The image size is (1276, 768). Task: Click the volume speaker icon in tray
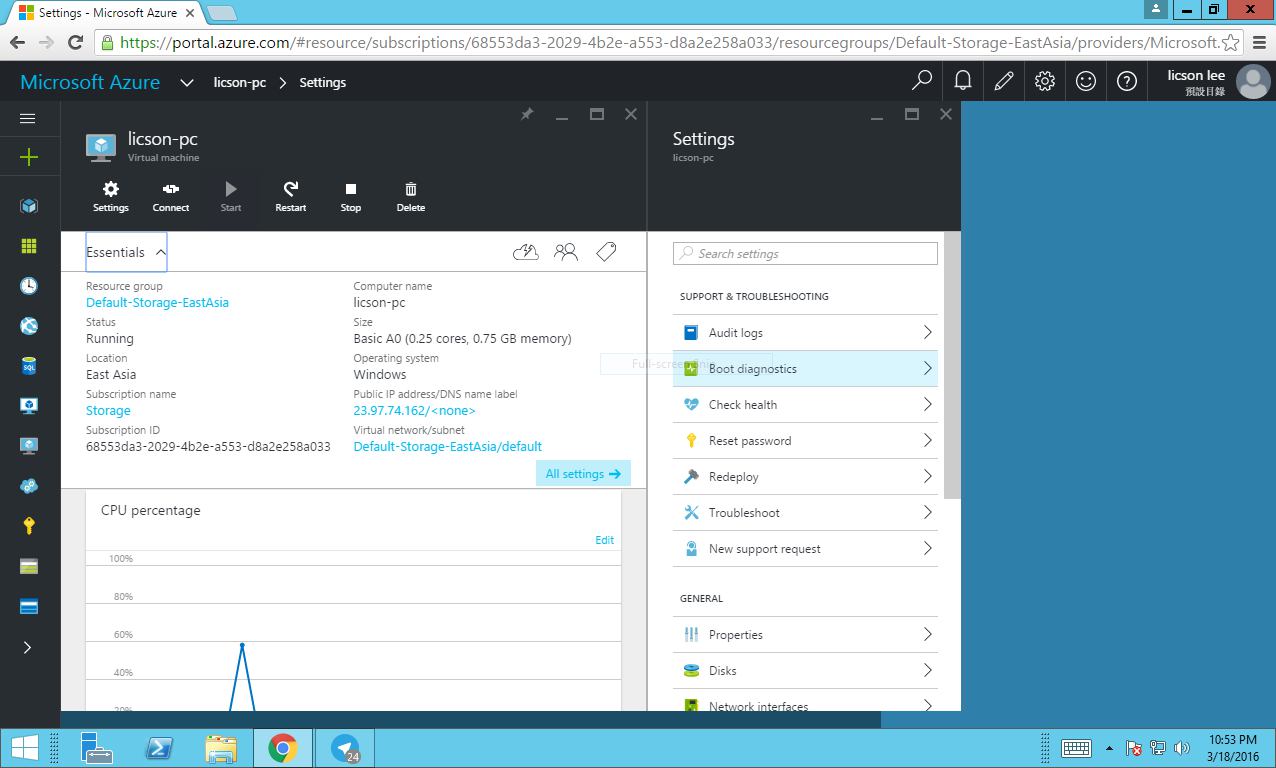(1182, 748)
